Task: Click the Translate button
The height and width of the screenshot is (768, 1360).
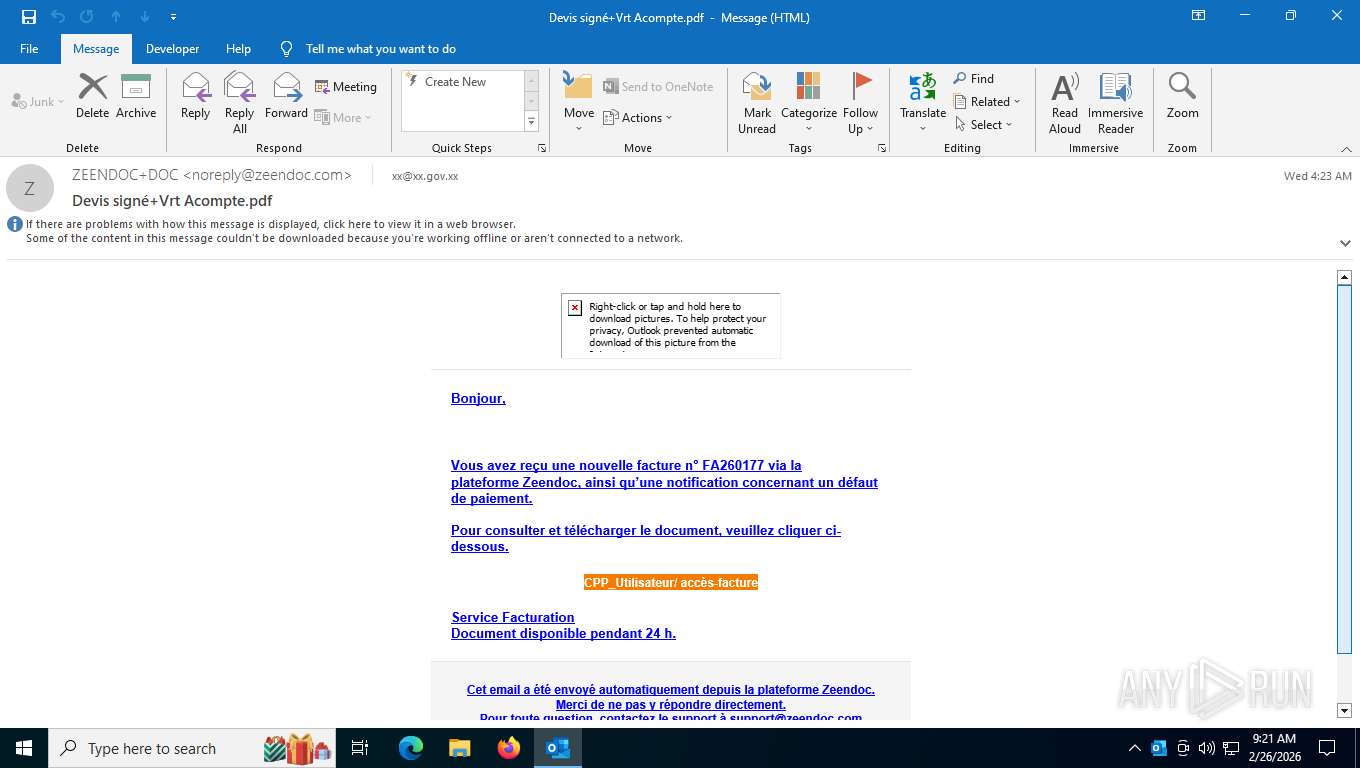Action: pos(923,103)
